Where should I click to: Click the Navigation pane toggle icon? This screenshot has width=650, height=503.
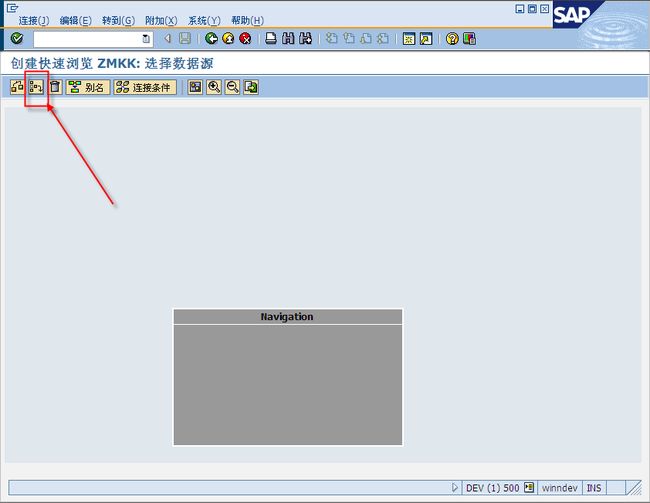tap(195, 87)
